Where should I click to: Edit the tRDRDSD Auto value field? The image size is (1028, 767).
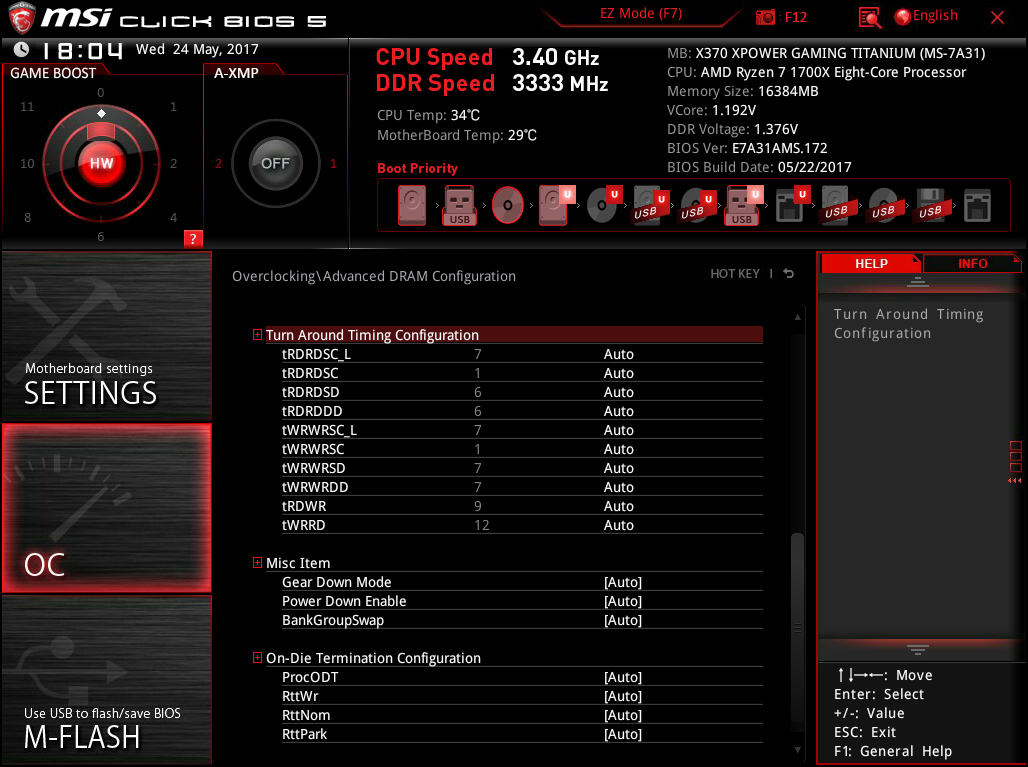[x=618, y=392]
